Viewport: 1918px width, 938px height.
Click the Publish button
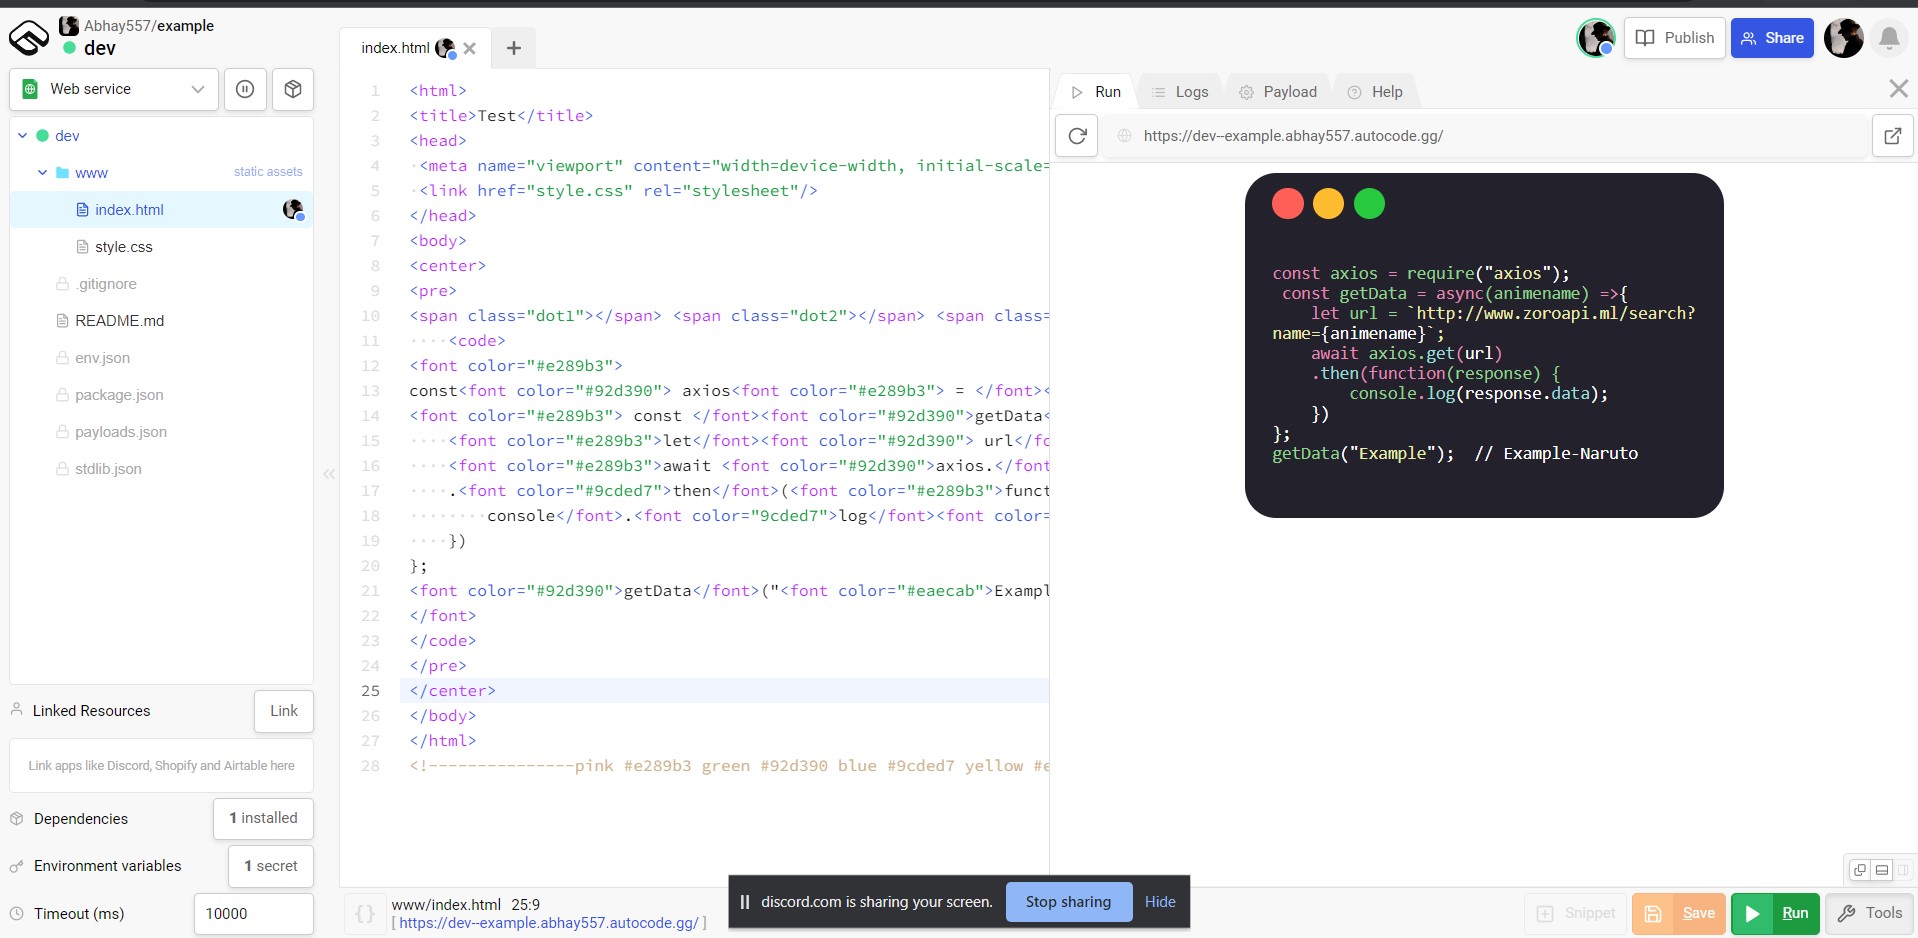click(x=1675, y=38)
